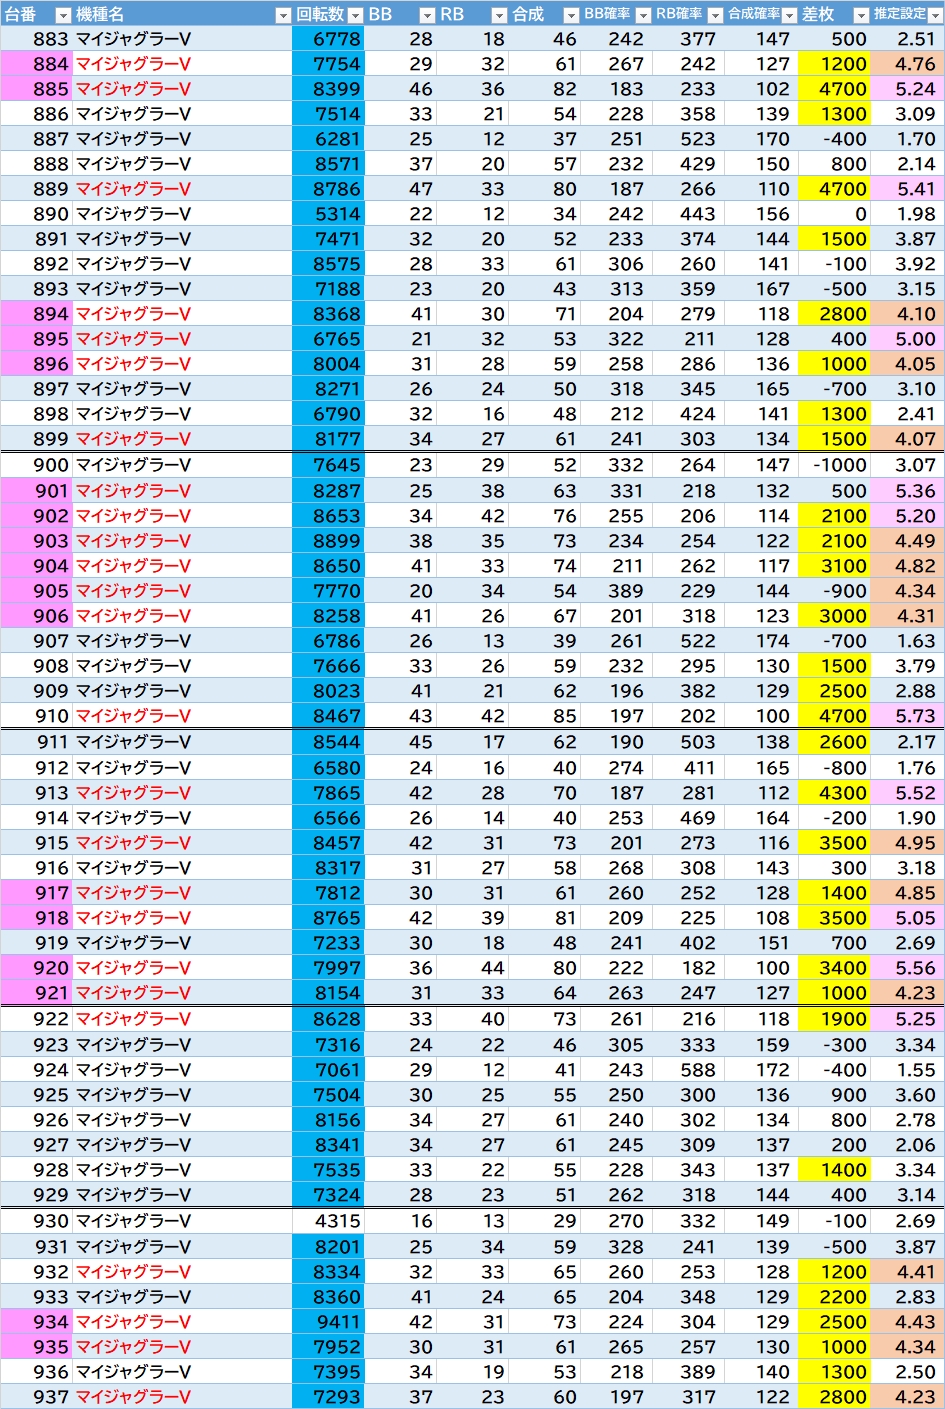Click difference value 0 in row 890
This screenshot has height=1409, width=945.
pyautogui.click(x=834, y=214)
